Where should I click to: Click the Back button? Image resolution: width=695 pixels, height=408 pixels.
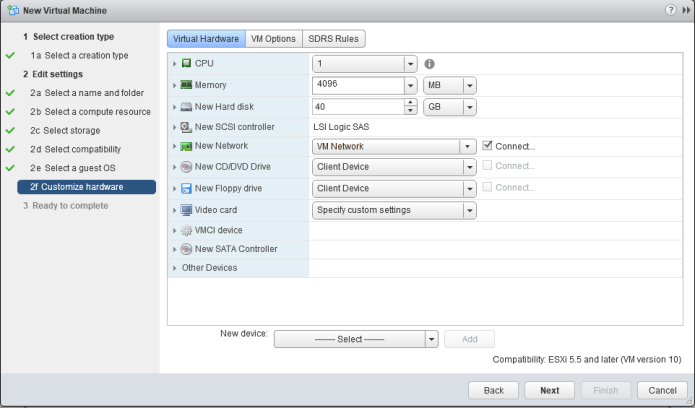pyautogui.click(x=494, y=390)
